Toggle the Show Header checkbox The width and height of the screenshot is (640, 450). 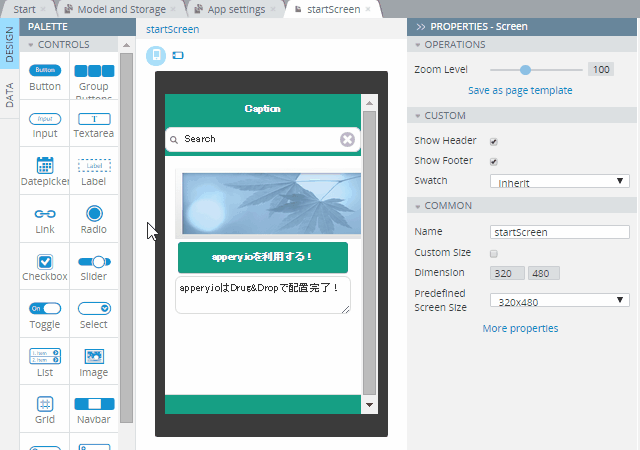click(x=493, y=142)
